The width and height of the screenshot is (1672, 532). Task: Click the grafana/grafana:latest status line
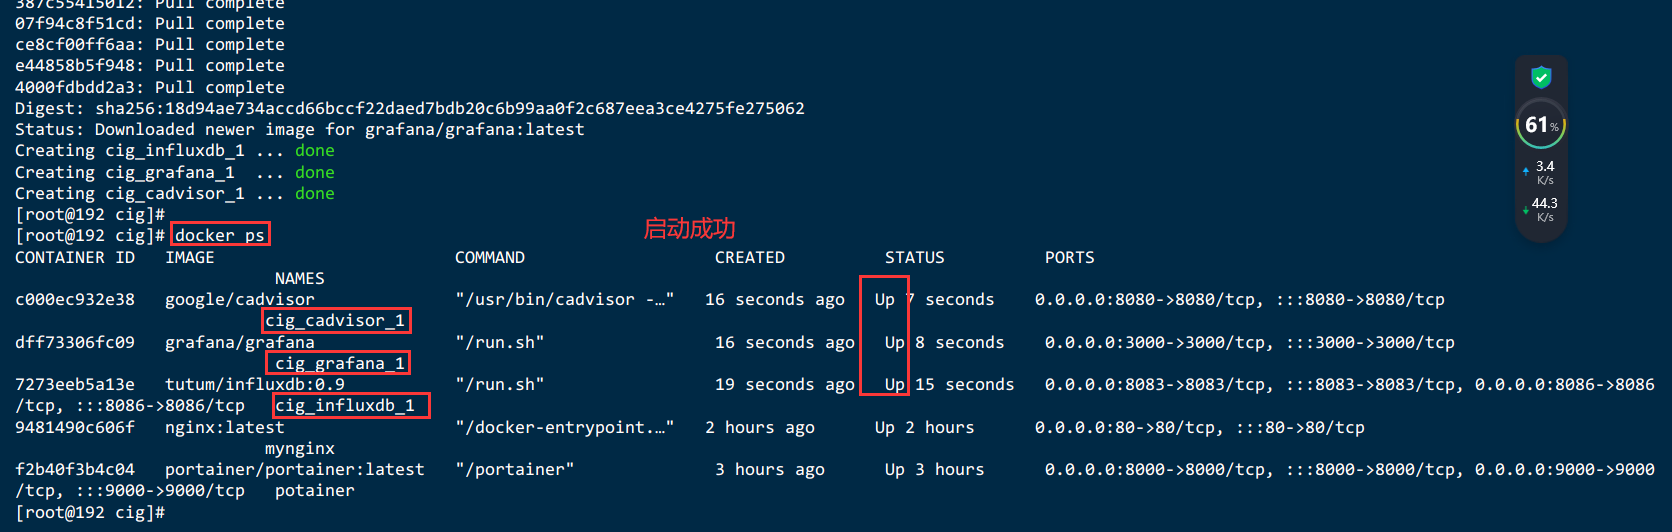tap(300, 129)
